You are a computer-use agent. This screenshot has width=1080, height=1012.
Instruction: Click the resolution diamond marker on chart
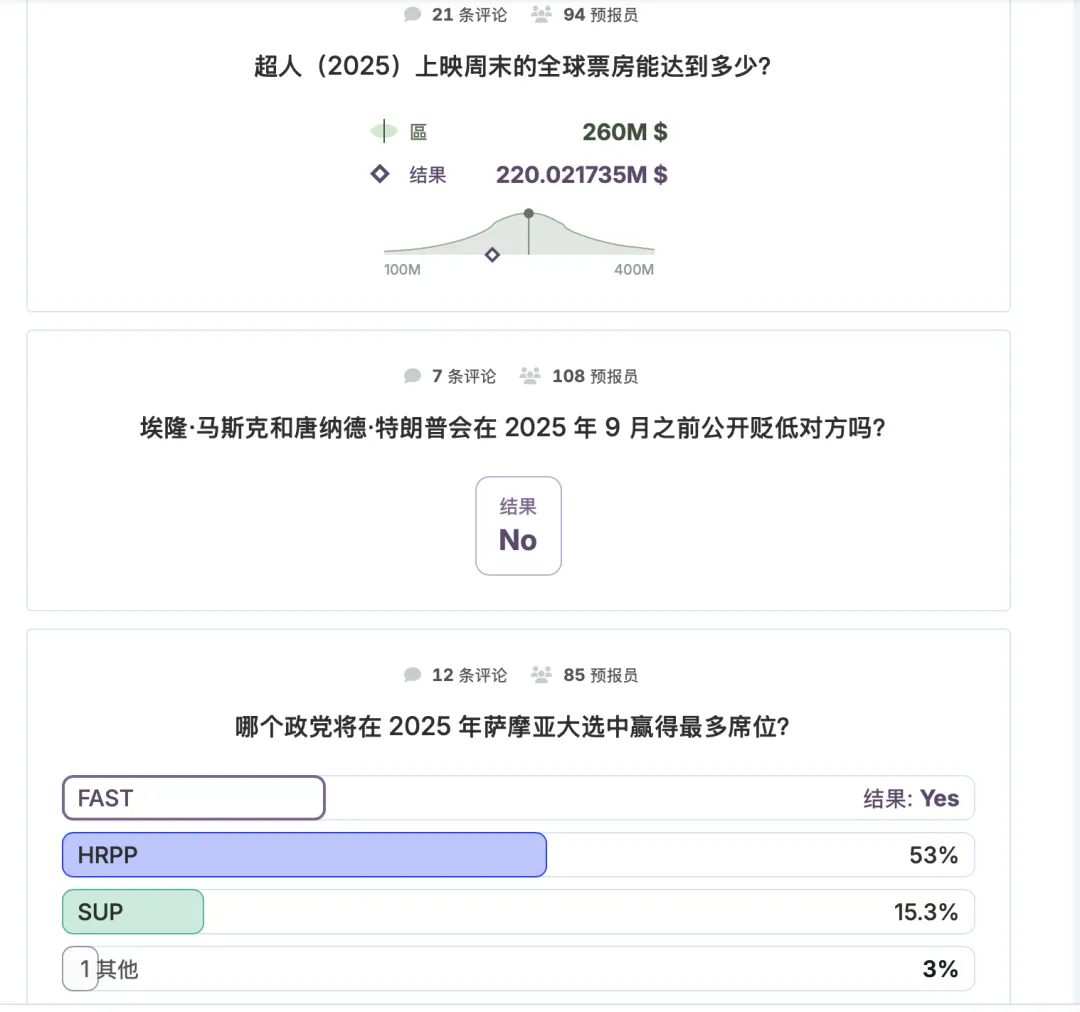tap(492, 255)
